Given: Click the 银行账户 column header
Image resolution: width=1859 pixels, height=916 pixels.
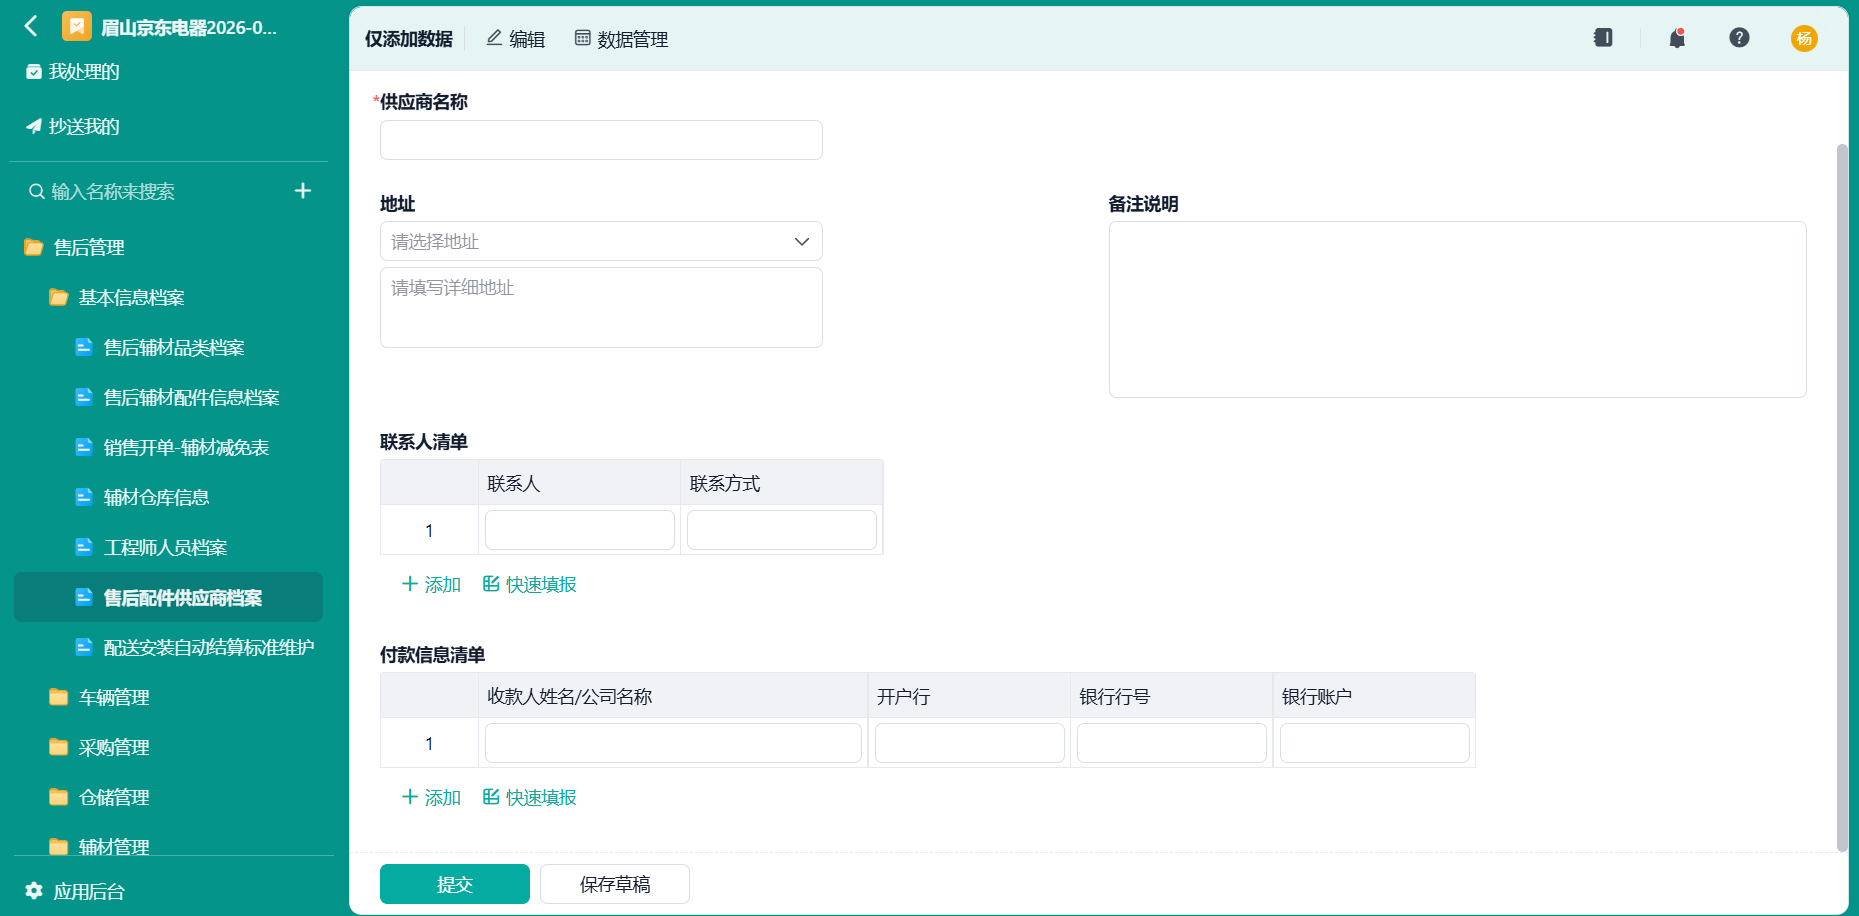Looking at the screenshot, I should (x=1374, y=696).
